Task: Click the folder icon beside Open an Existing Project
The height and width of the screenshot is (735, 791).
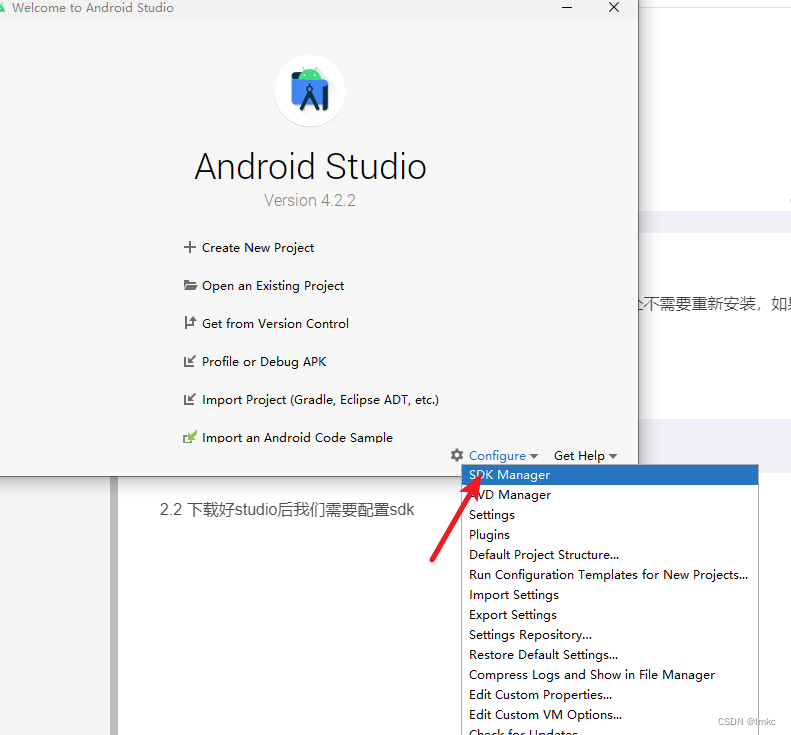Action: click(x=190, y=285)
